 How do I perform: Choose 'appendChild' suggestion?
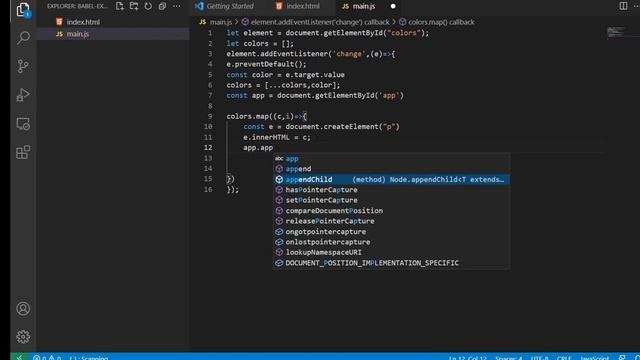(391, 179)
